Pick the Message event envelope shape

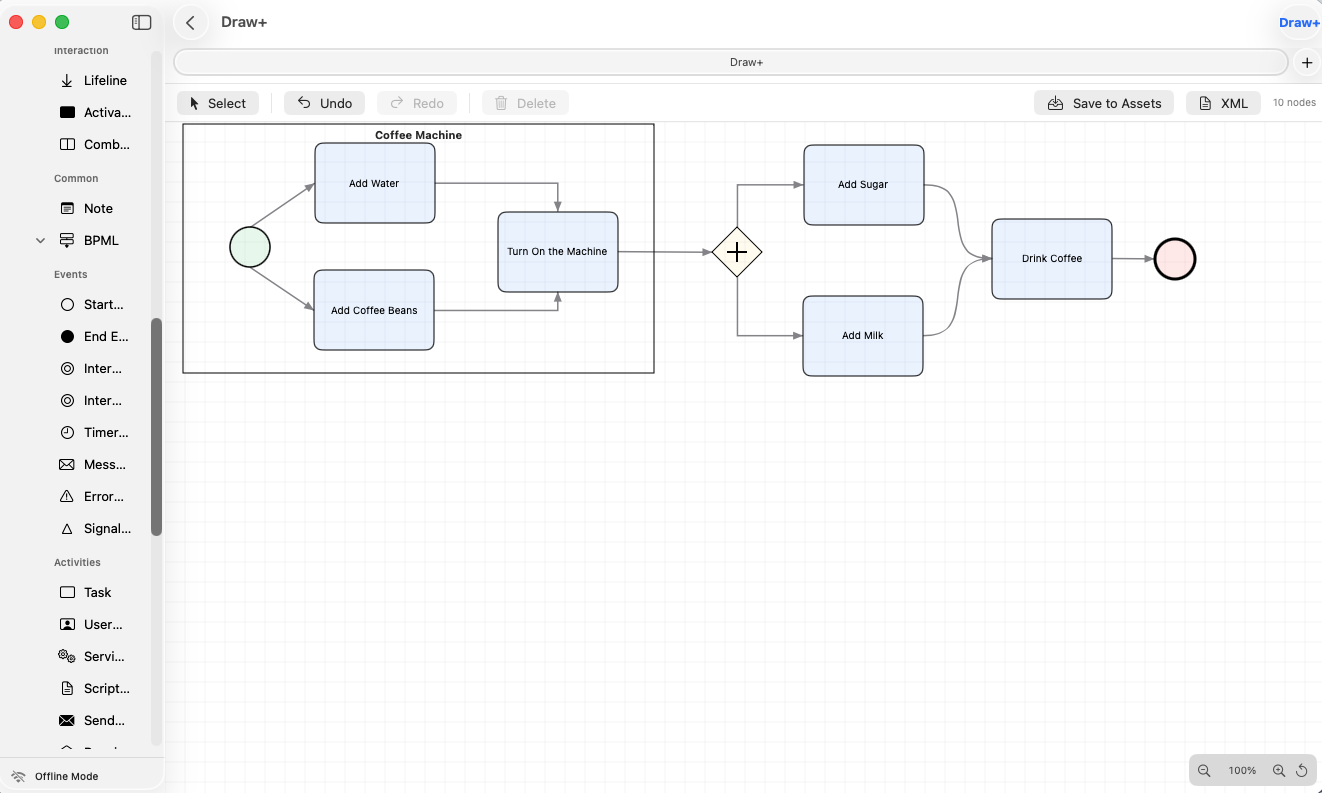pos(94,464)
